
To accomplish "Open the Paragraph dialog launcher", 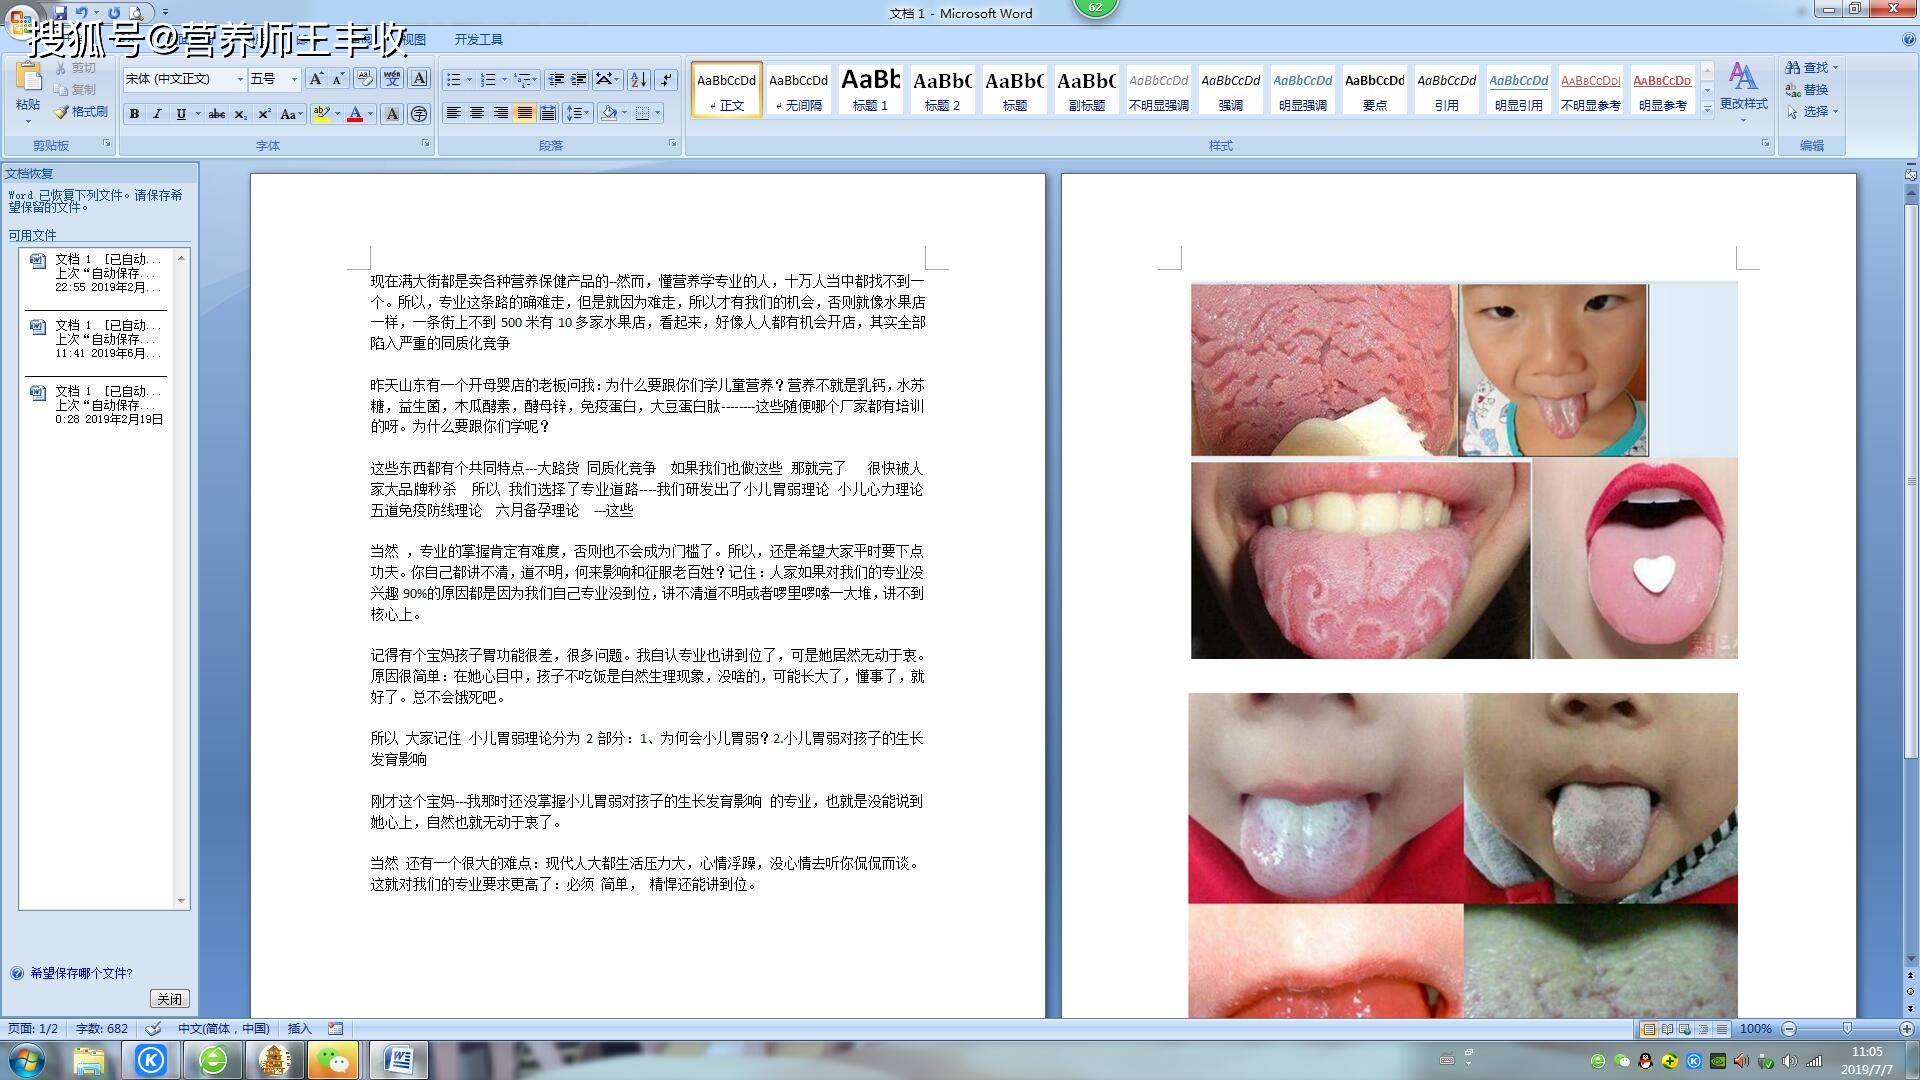I will click(x=672, y=144).
